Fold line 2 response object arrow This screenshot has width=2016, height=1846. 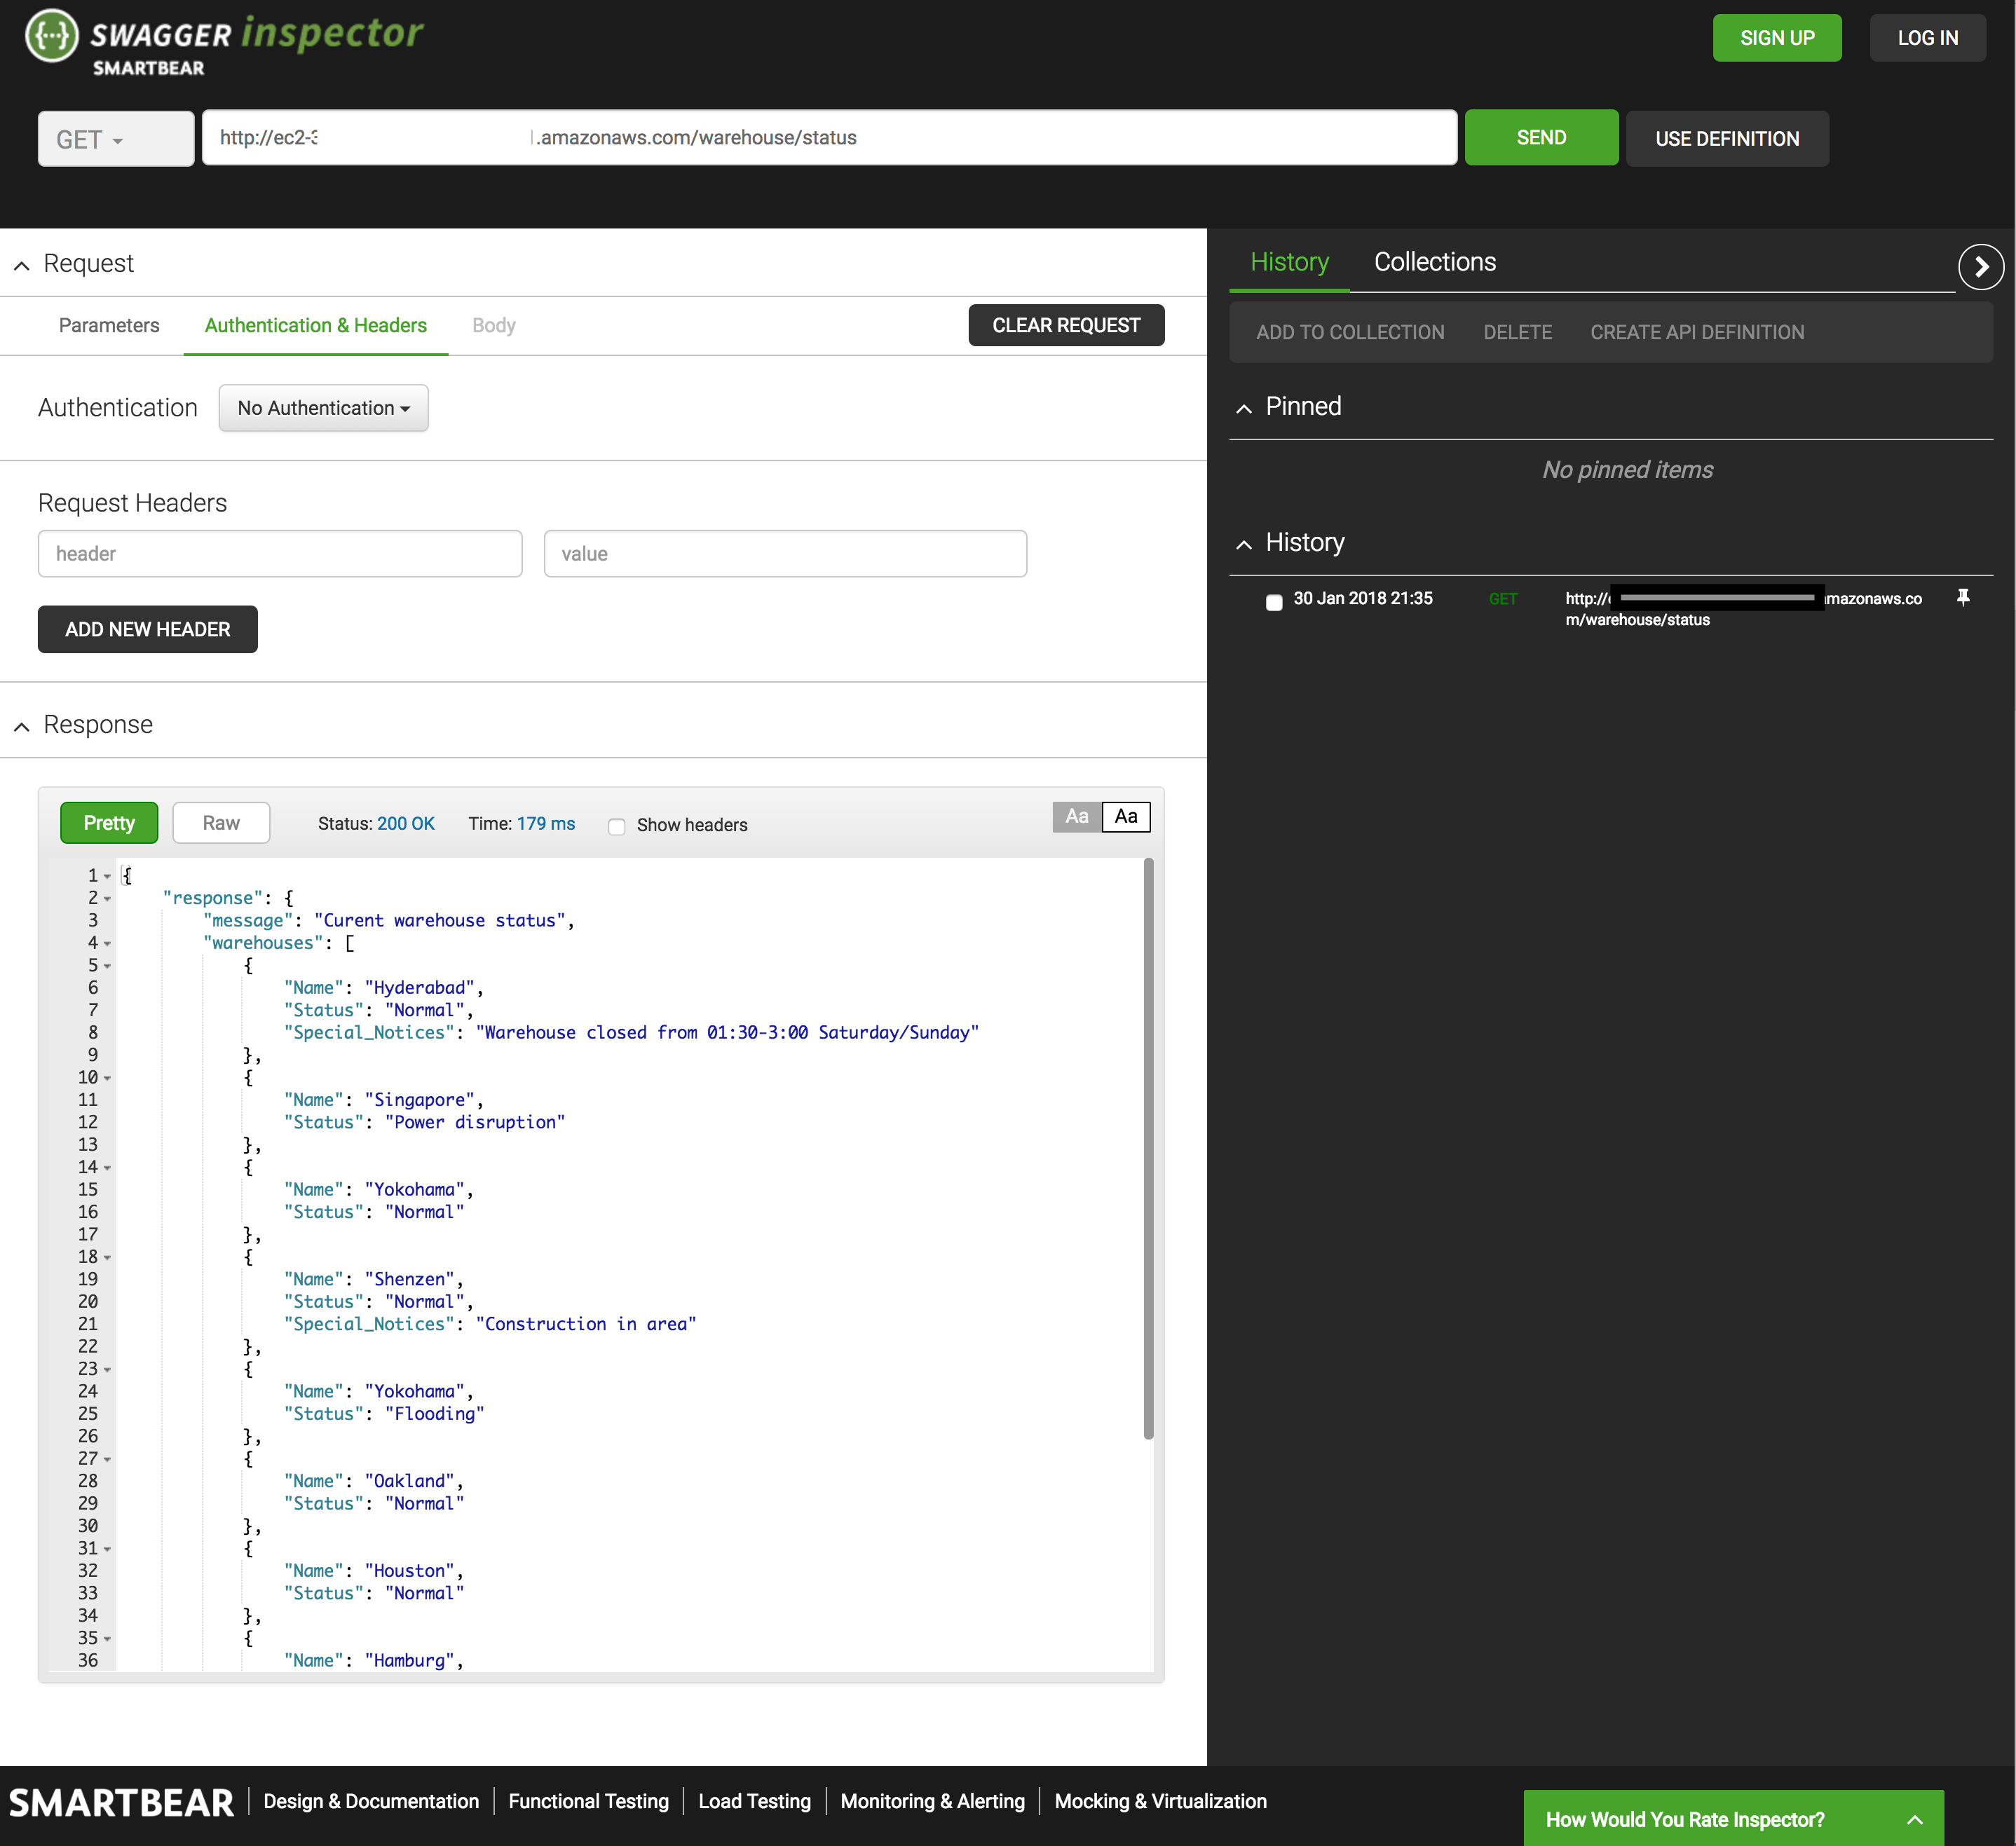pos(107,899)
